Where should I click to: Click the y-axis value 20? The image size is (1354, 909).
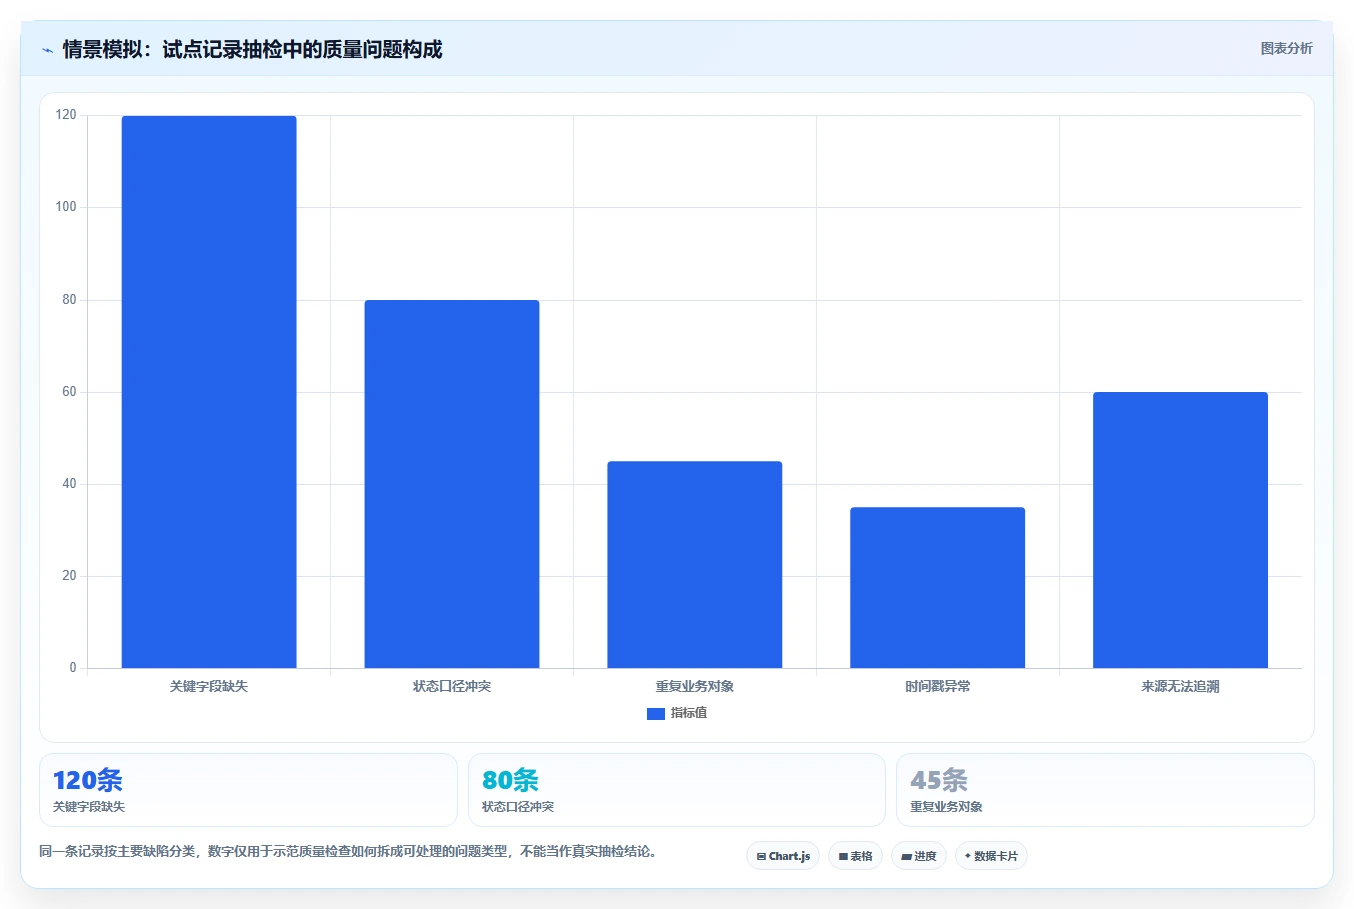point(69,576)
